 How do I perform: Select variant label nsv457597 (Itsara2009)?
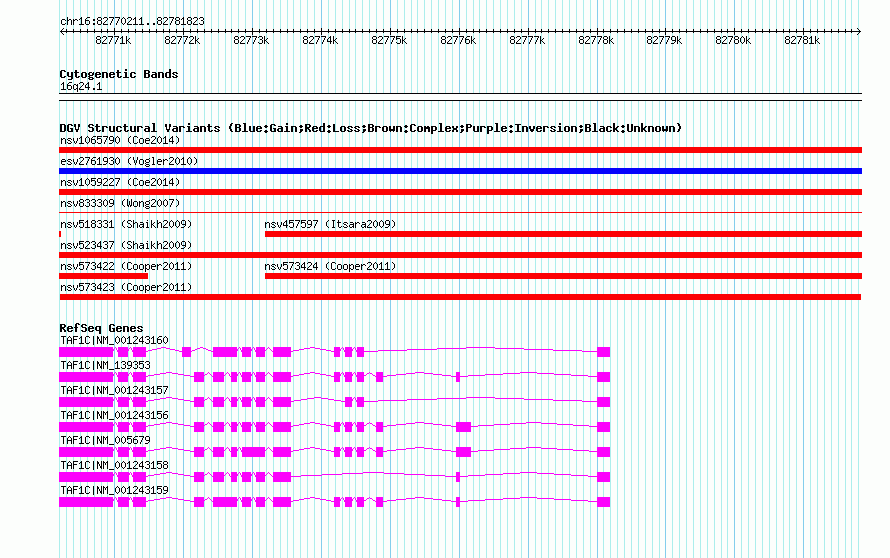(330, 224)
